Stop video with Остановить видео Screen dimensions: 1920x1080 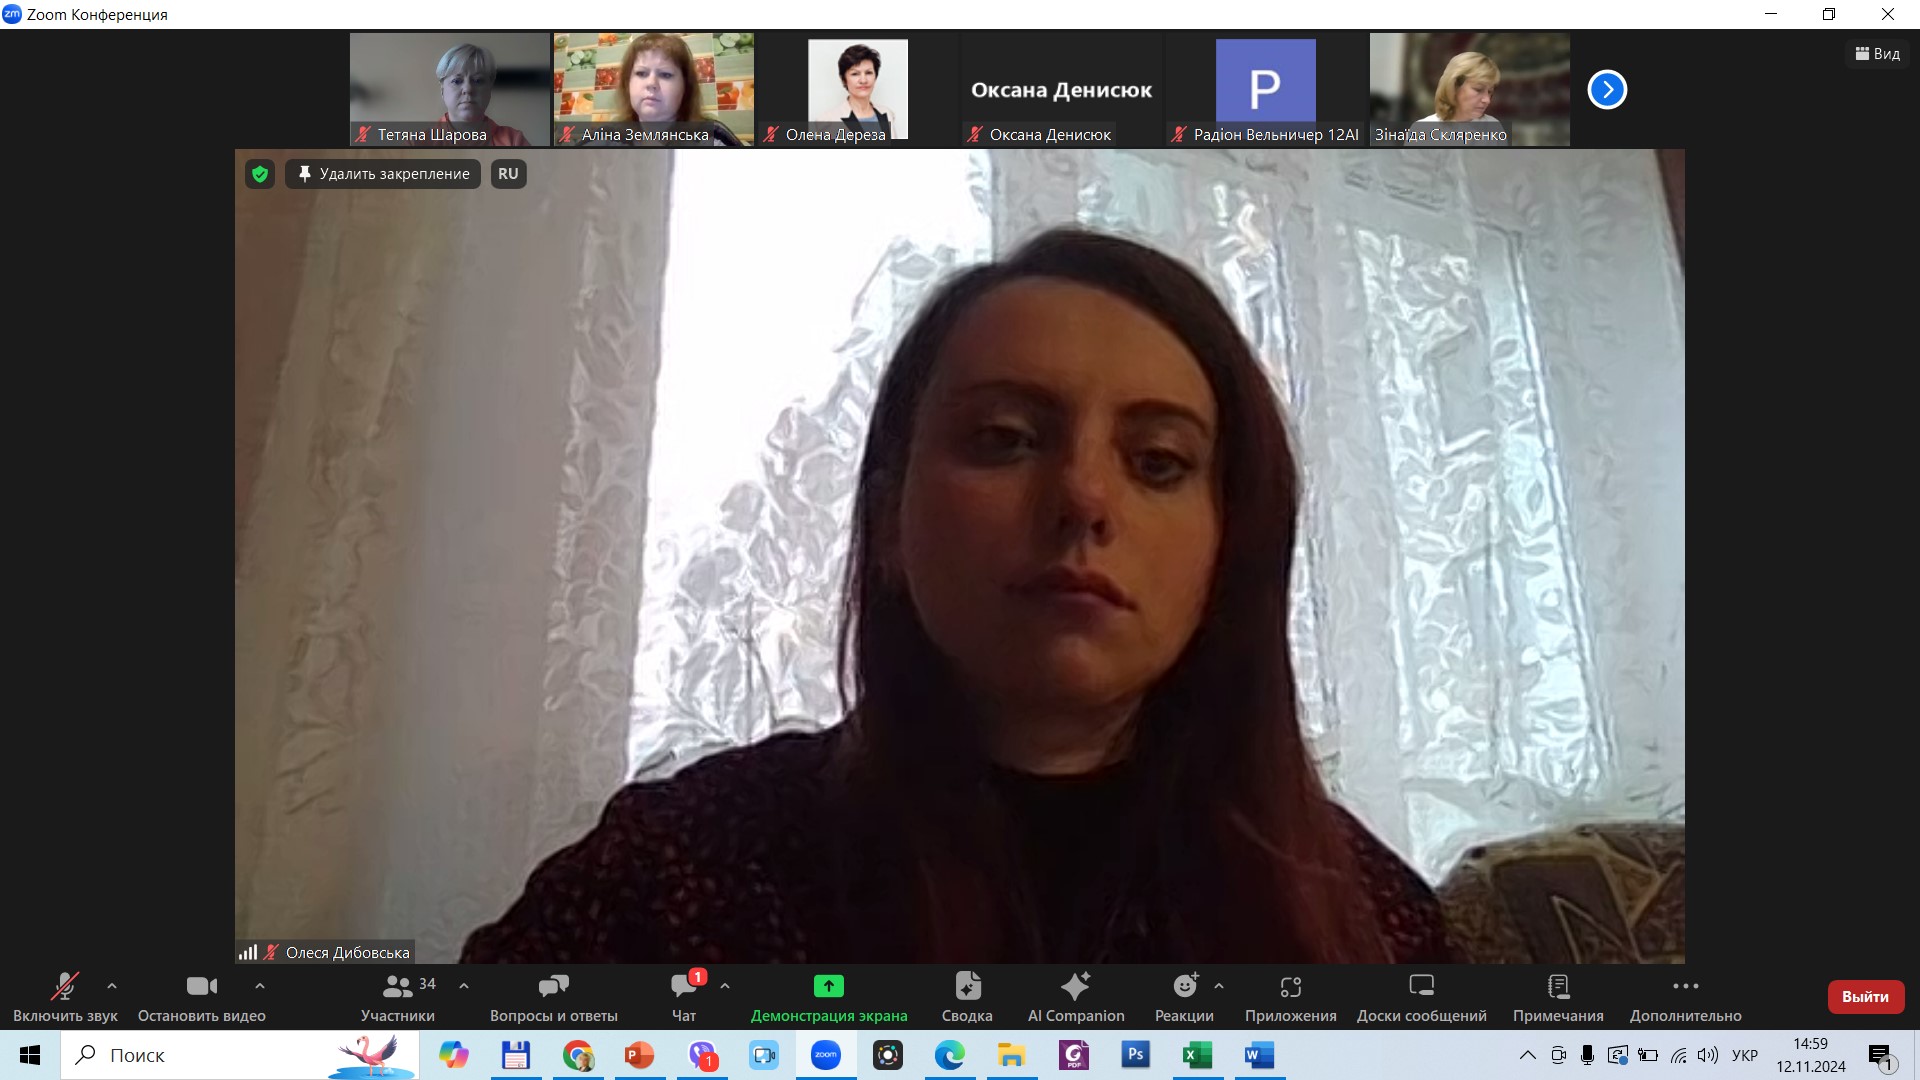pos(201,997)
